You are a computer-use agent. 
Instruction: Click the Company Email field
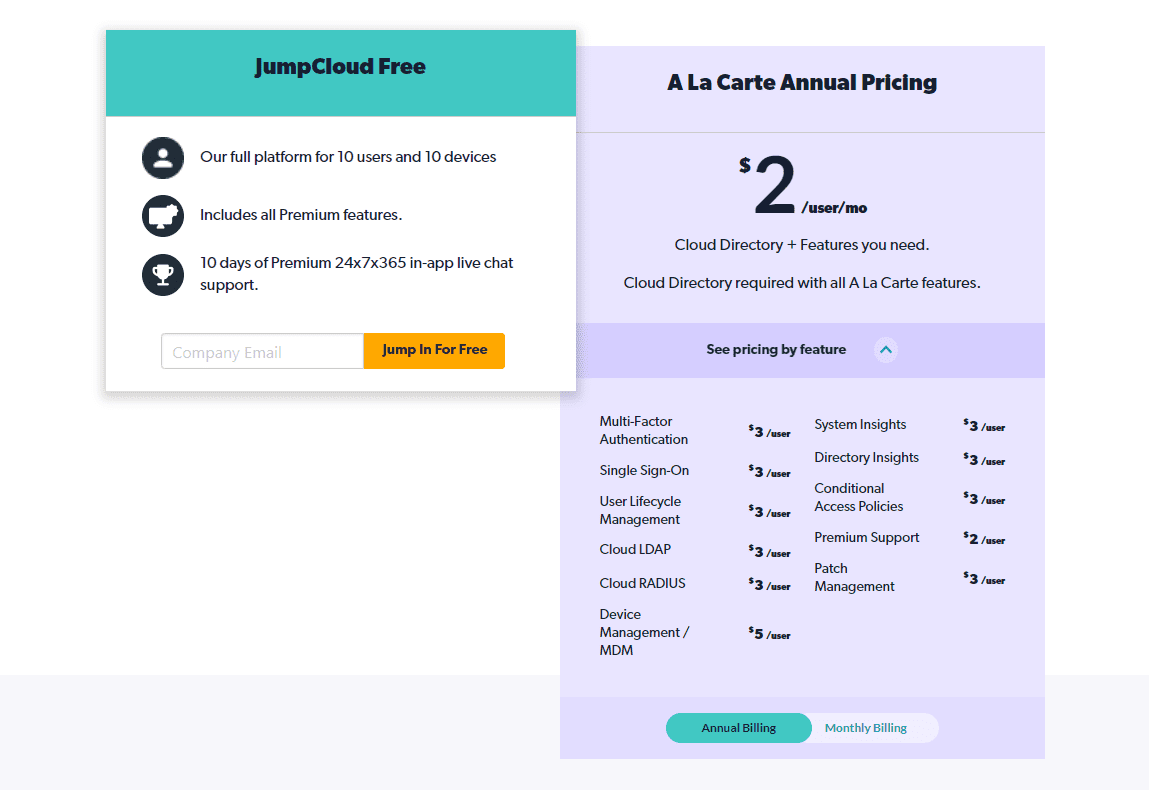pos(262,351)
